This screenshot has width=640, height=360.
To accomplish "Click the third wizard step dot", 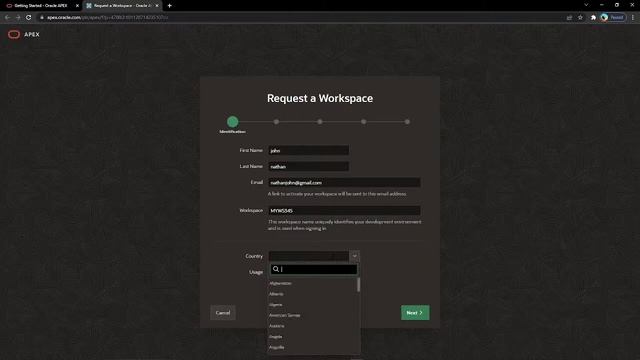I will click(320, 122).
